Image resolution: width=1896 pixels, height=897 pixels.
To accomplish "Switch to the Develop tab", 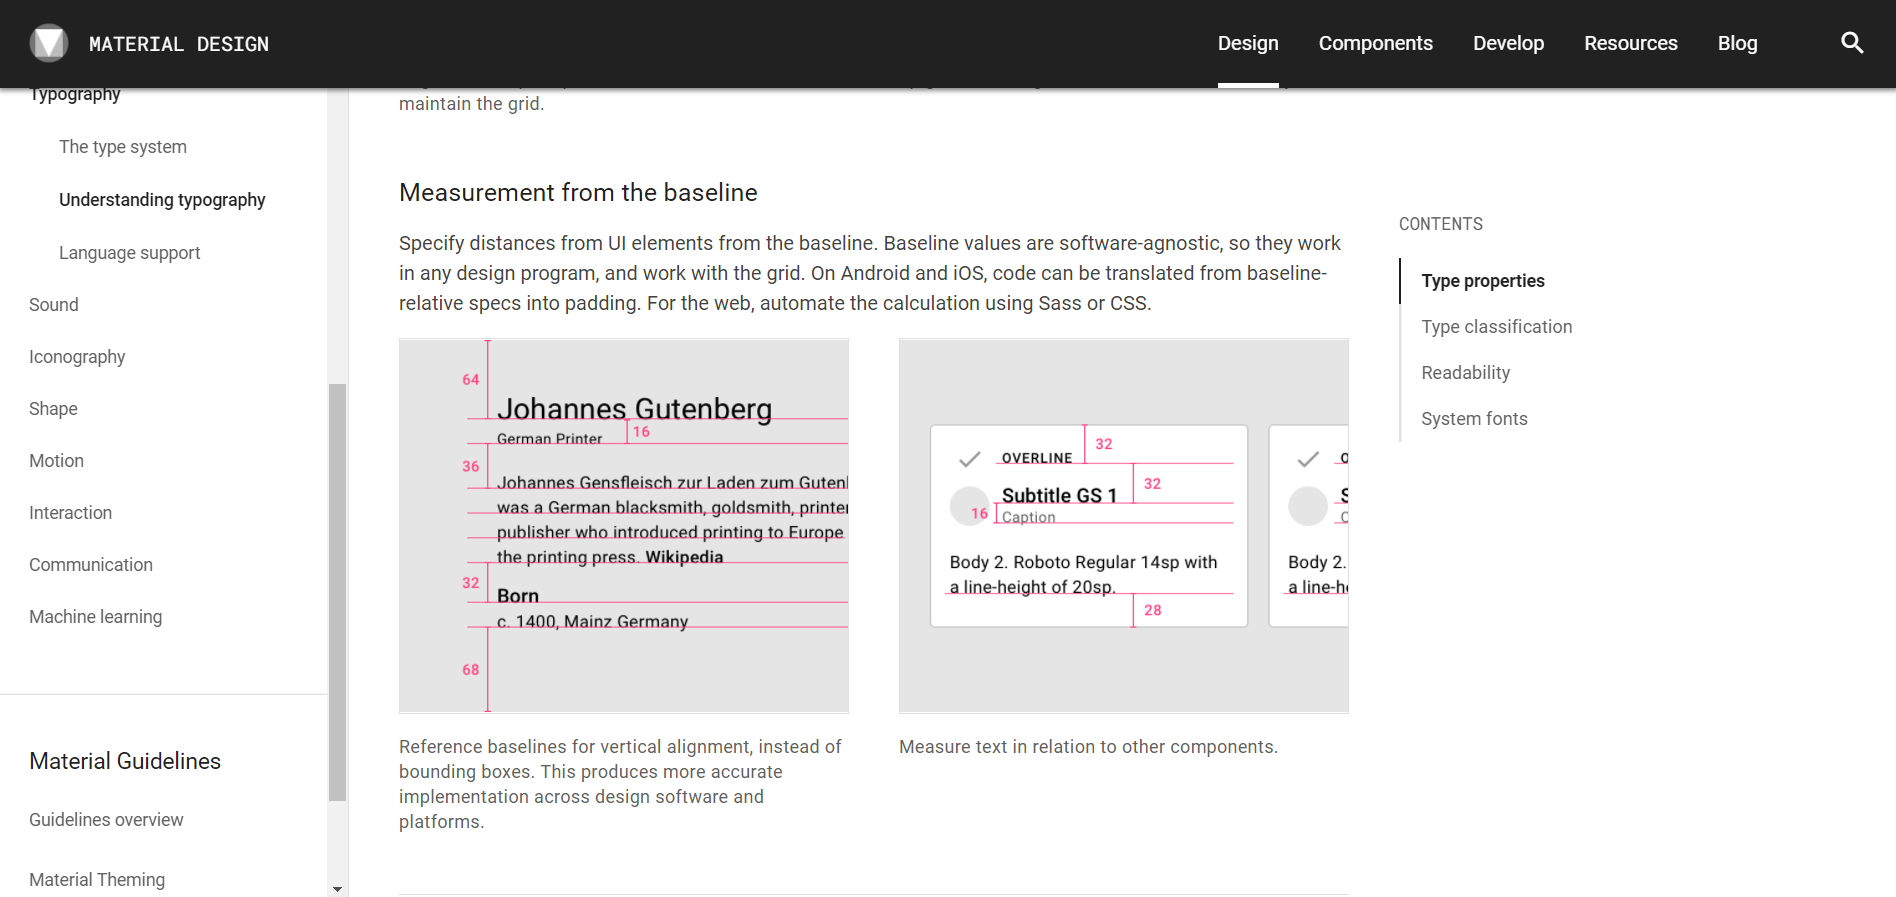I will (x=1508, y=43).
